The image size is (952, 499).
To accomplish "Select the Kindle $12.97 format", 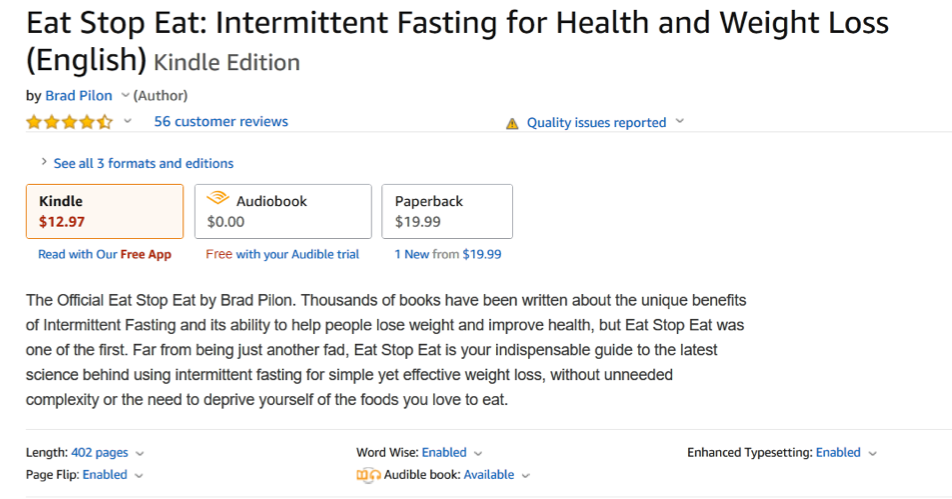I will [x=104, y=211].
